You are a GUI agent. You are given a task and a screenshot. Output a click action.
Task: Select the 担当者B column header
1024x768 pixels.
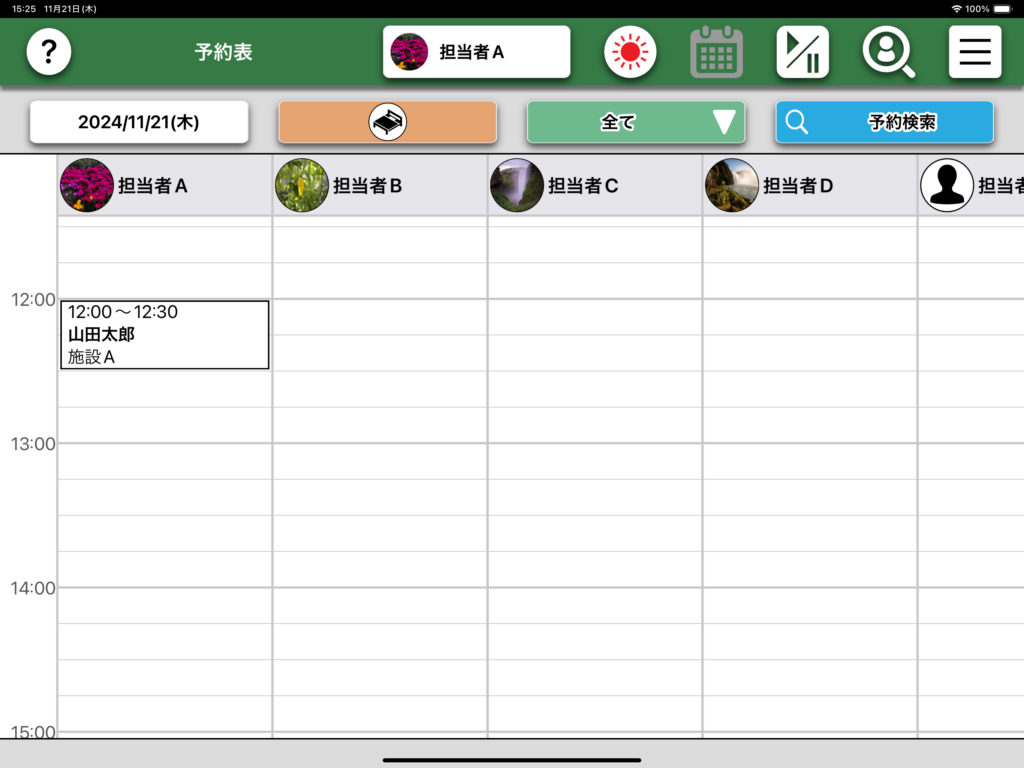tap(367, 185)
